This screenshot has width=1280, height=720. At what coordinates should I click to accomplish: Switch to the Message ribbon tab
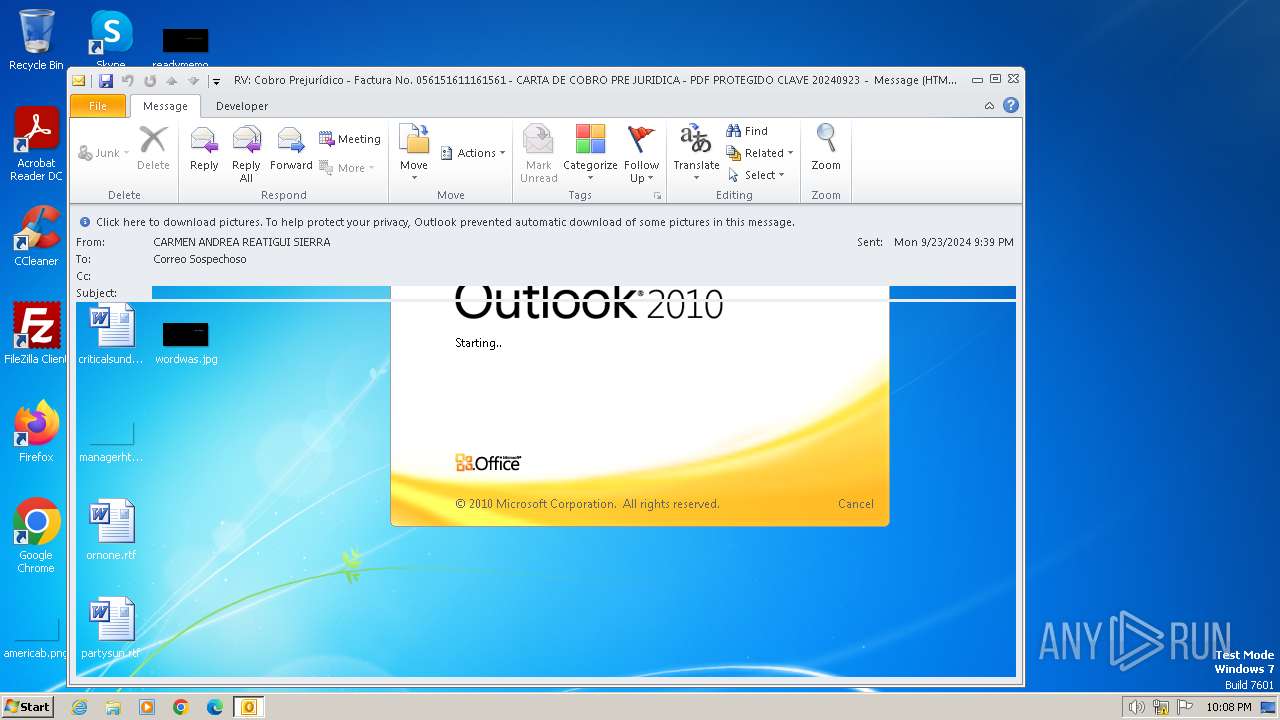coord(165,106)
